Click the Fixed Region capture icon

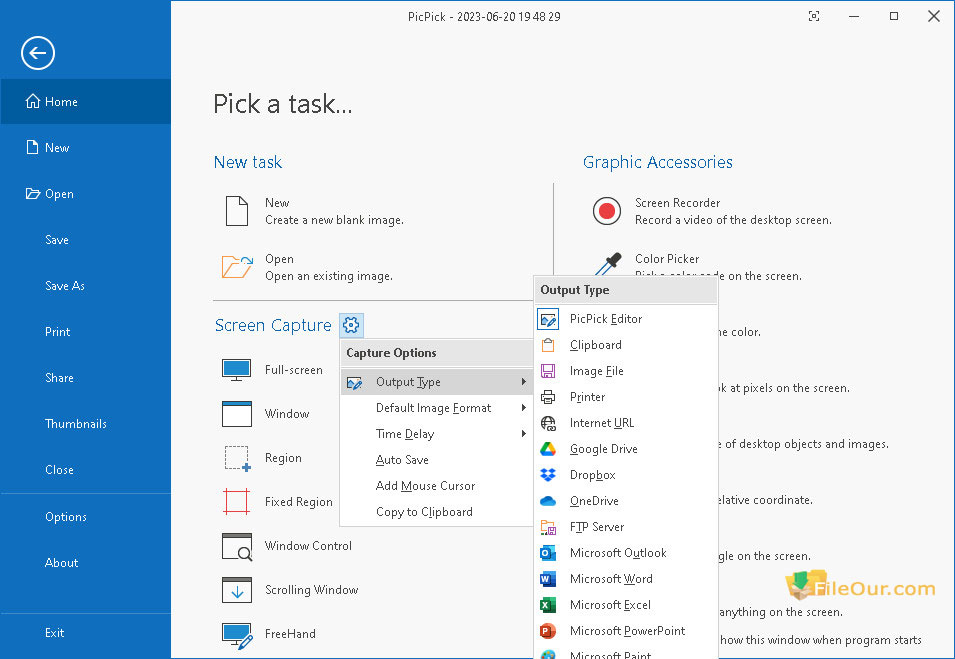pyautogui.click(x=237, y=502)
